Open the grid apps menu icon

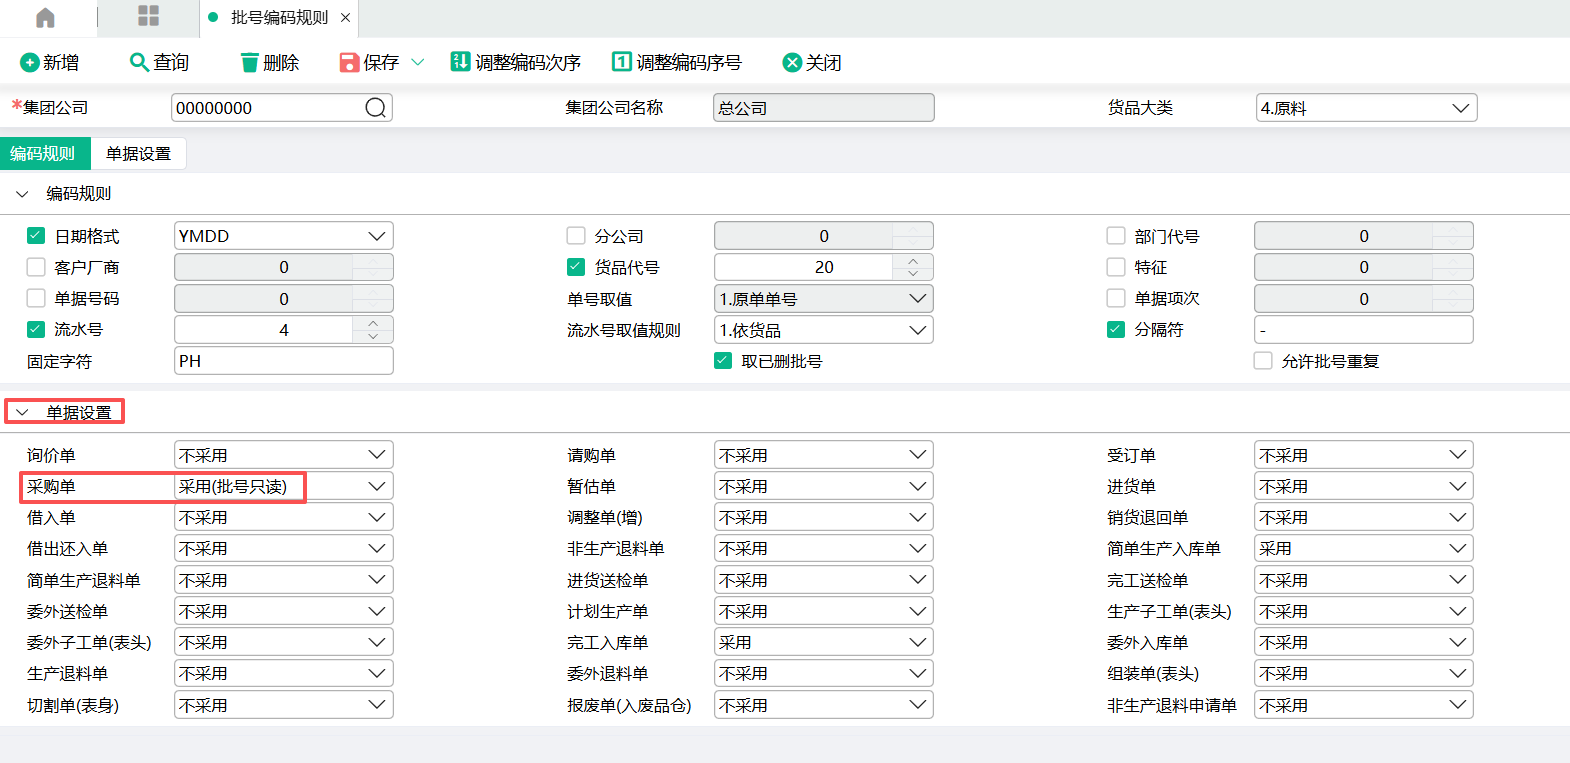148,16
